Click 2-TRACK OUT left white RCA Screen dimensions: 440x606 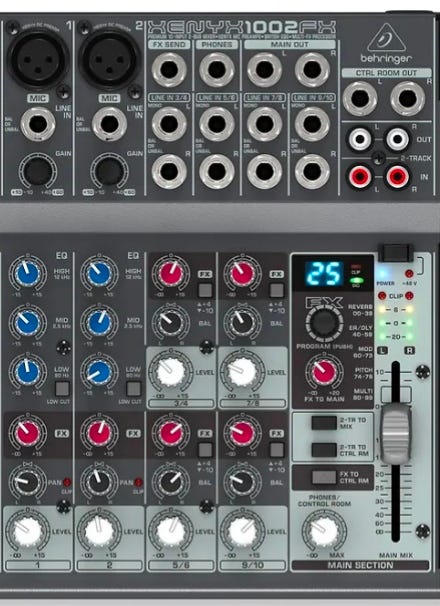click(x=360, y=139)
